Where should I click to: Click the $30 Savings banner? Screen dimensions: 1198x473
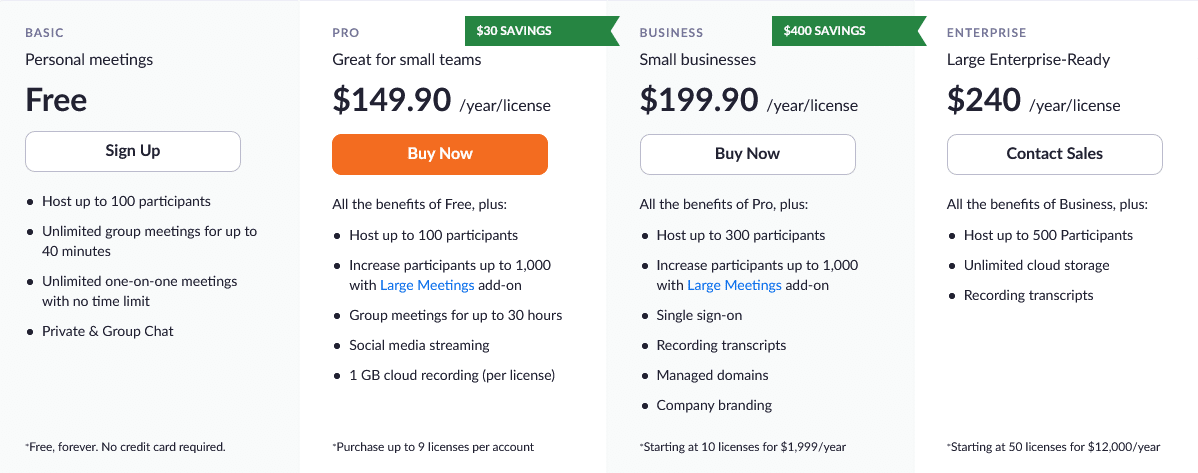(514, 31)
